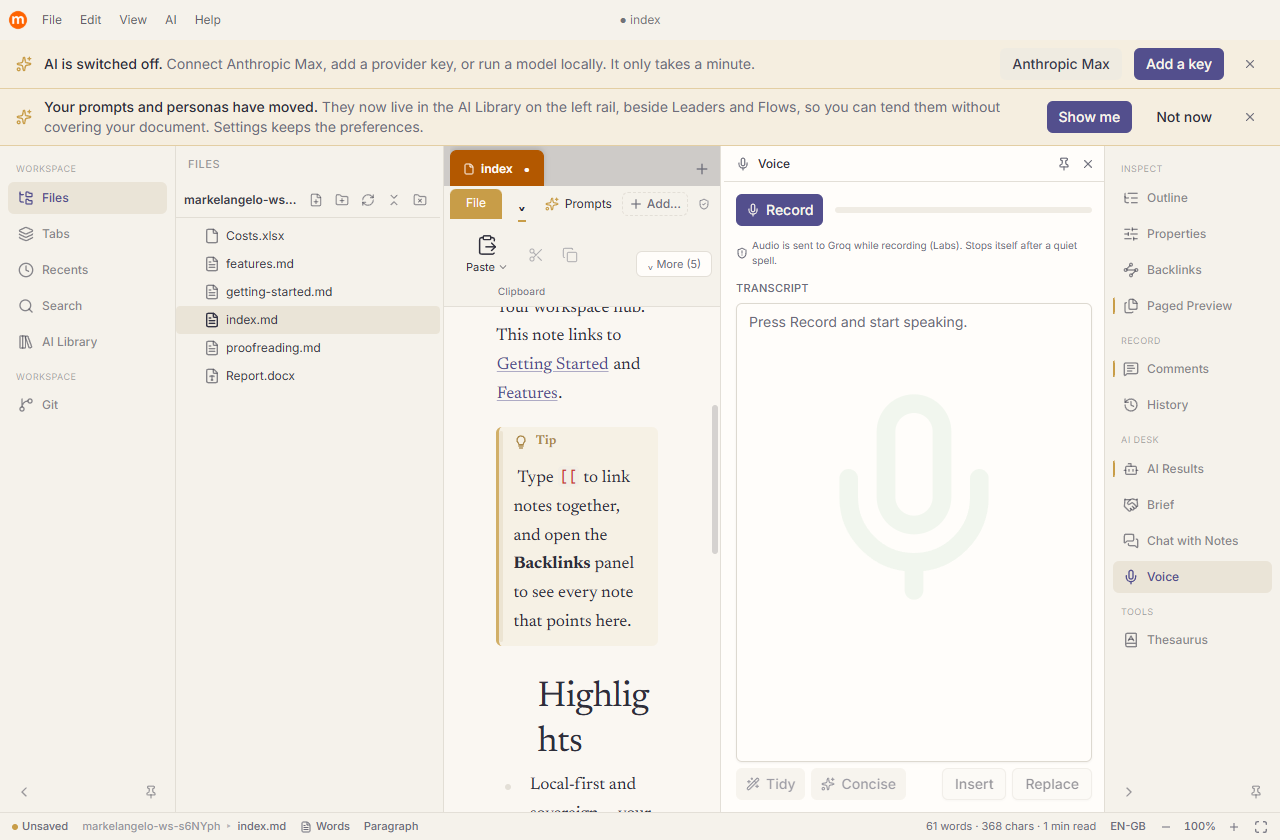Viewport: 1280px width, 840px height.
Task: Open the File menu
Action: coord(52,20)
